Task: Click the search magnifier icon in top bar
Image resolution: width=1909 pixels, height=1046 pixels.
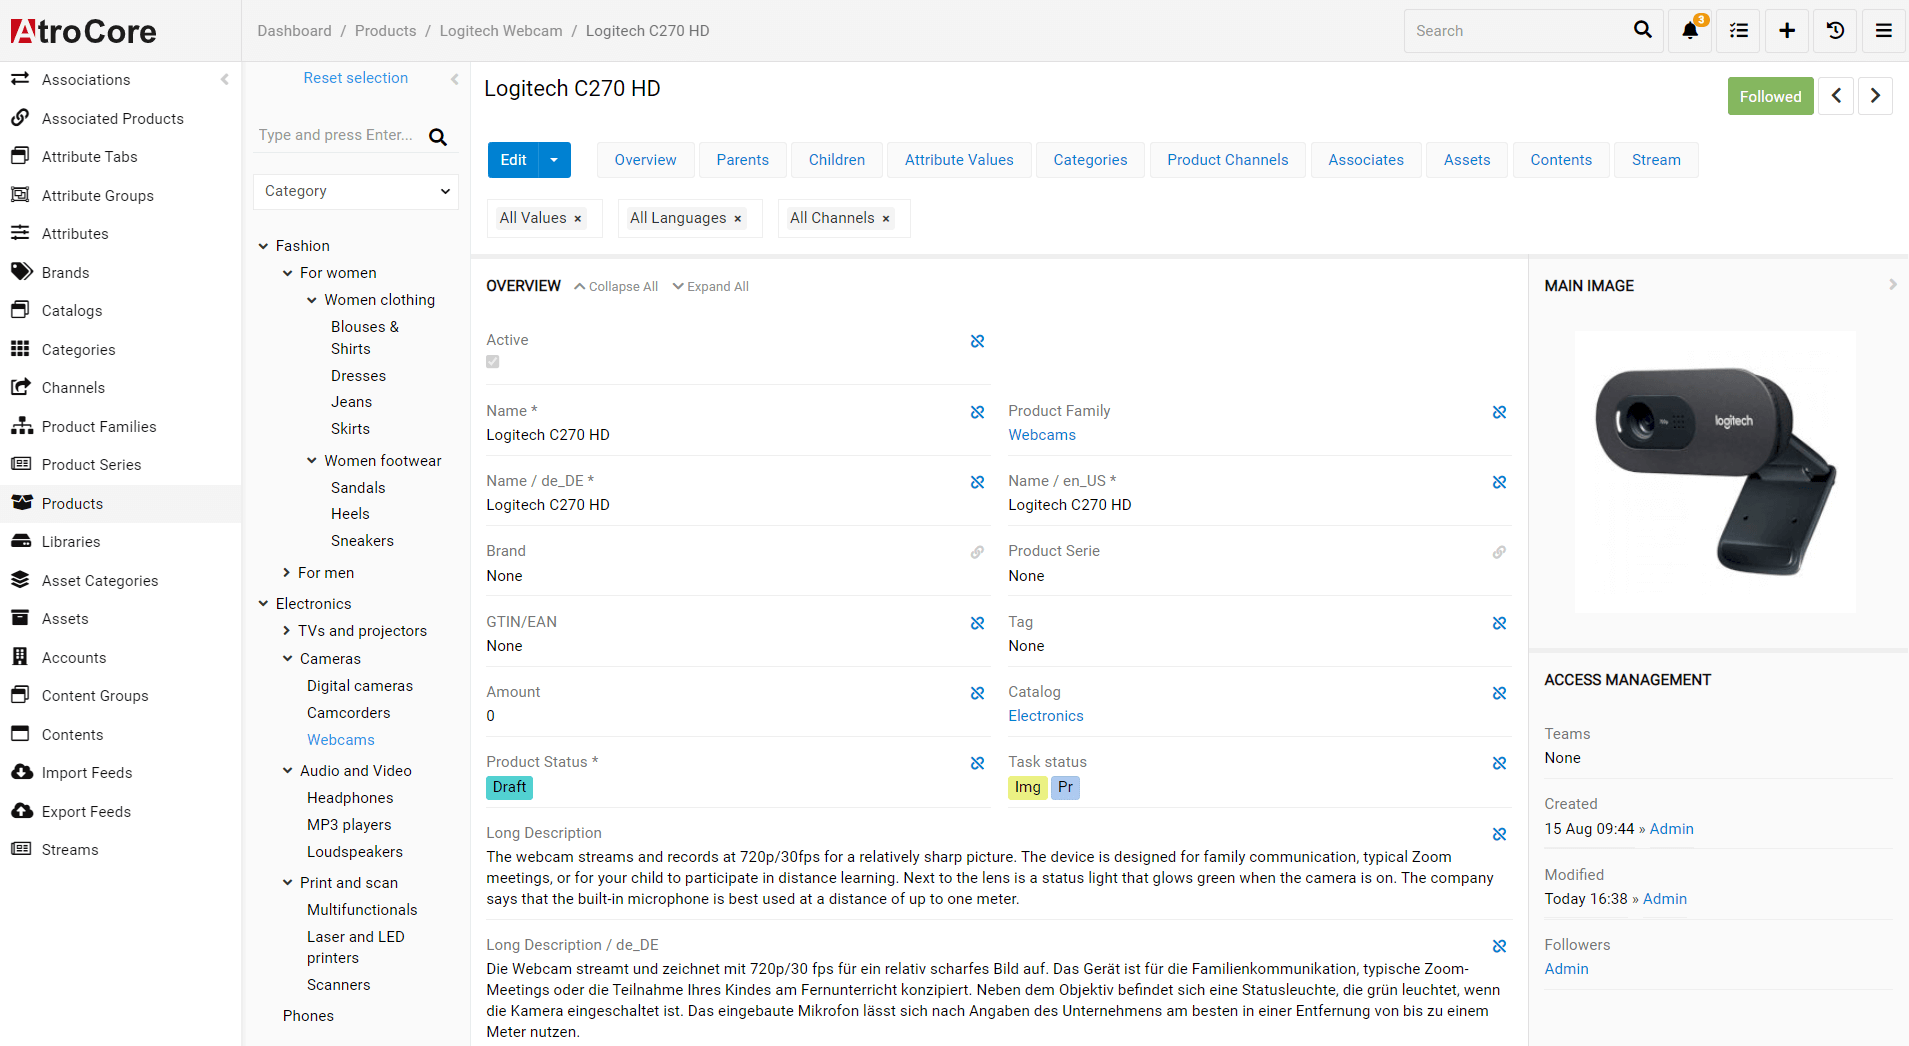Action: point(1642,30)
